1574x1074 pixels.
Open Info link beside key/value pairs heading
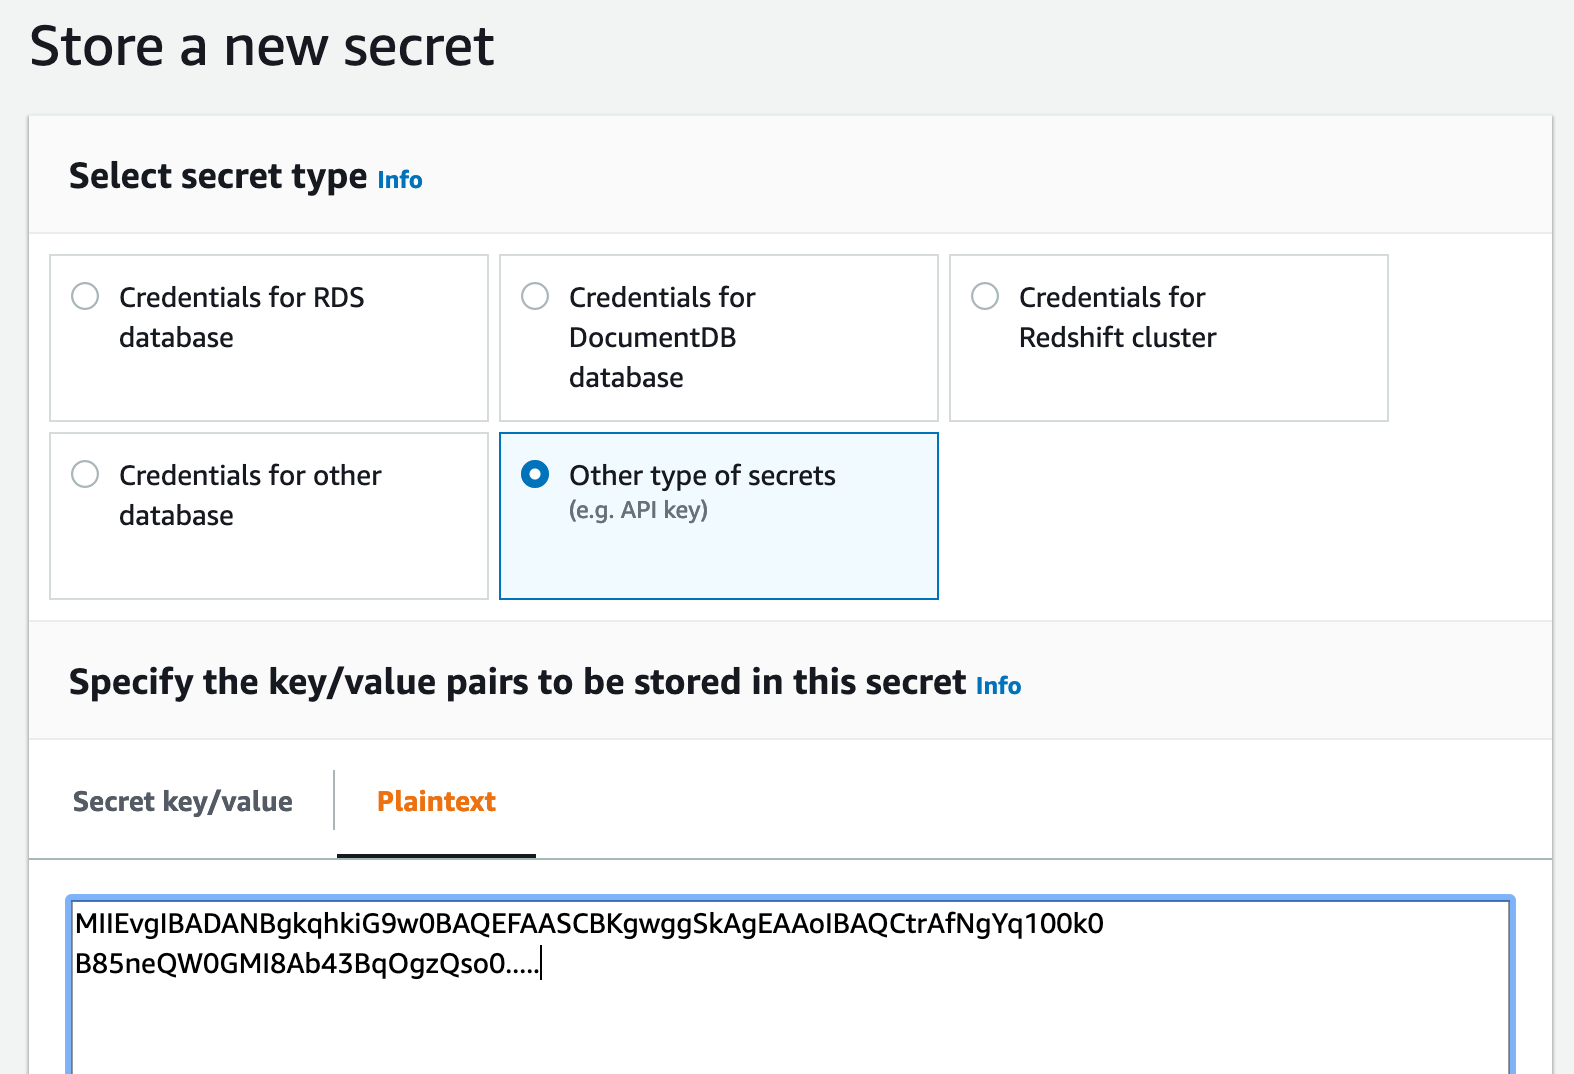coord(998,686)
